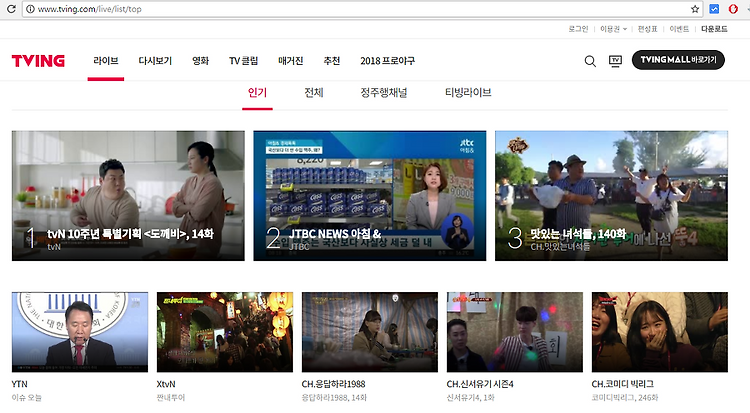The width and height of the screenshot is (750, 413).
Task: Open the rank 2 JTBC NEWS thumbnail
Action: pyautogui.click(x=370, y=196)
